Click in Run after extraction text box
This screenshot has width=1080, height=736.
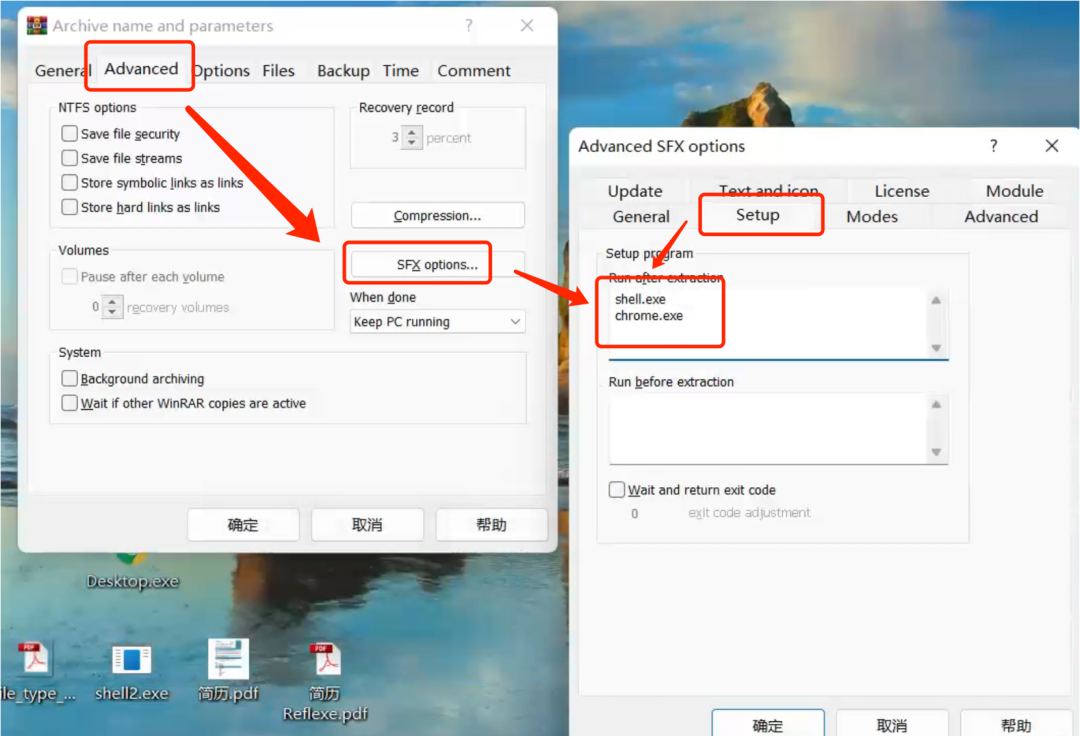pyautogui.click(x=778, y=323)
